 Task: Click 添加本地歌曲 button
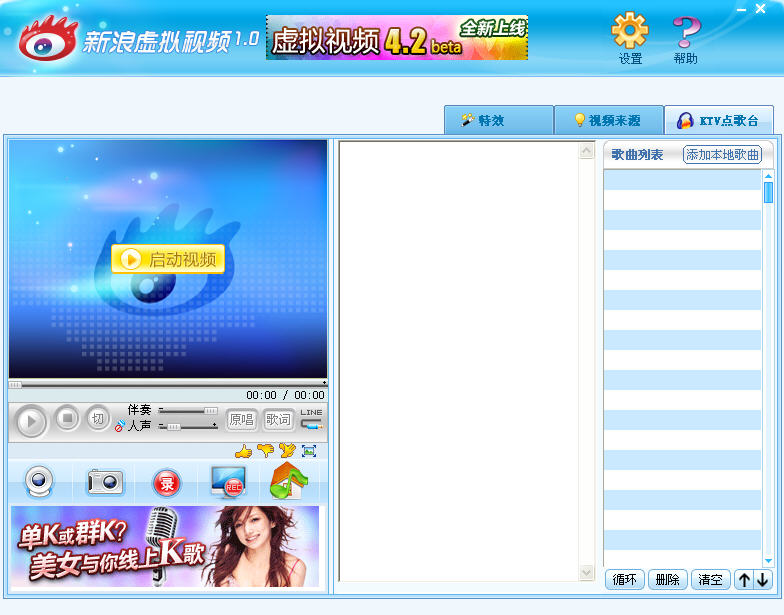tap(722, 154)
